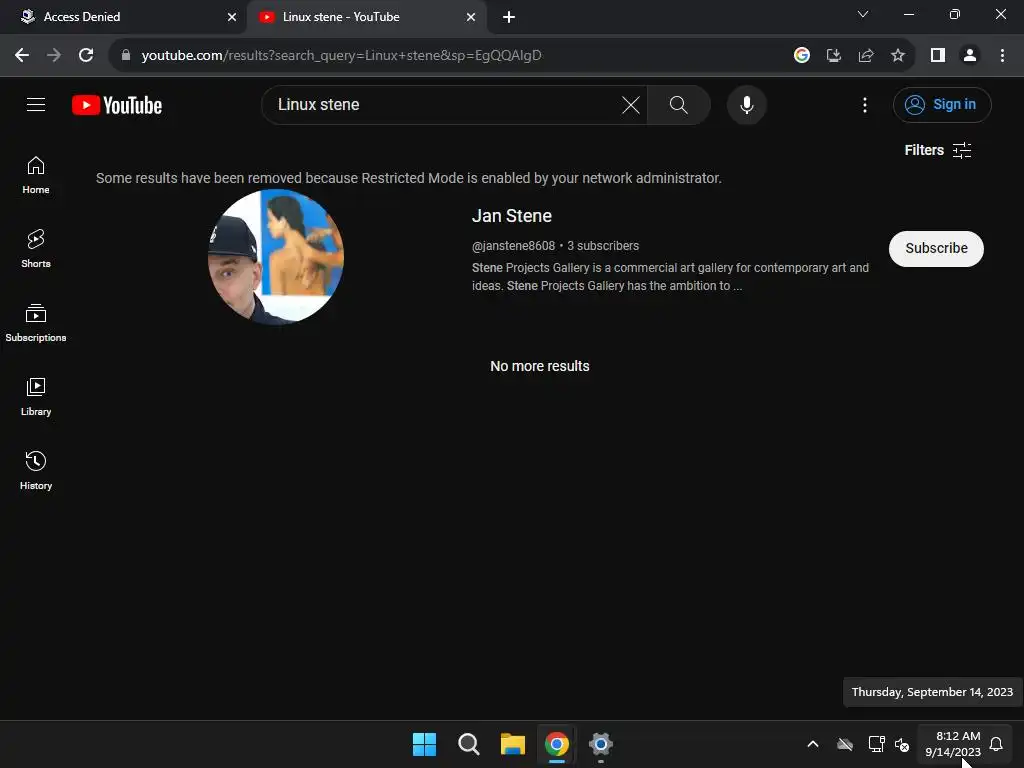The height and width of the screenshot is (768, 1024).
Task: Click the 'No more results' text
Action: coord(539,366)
